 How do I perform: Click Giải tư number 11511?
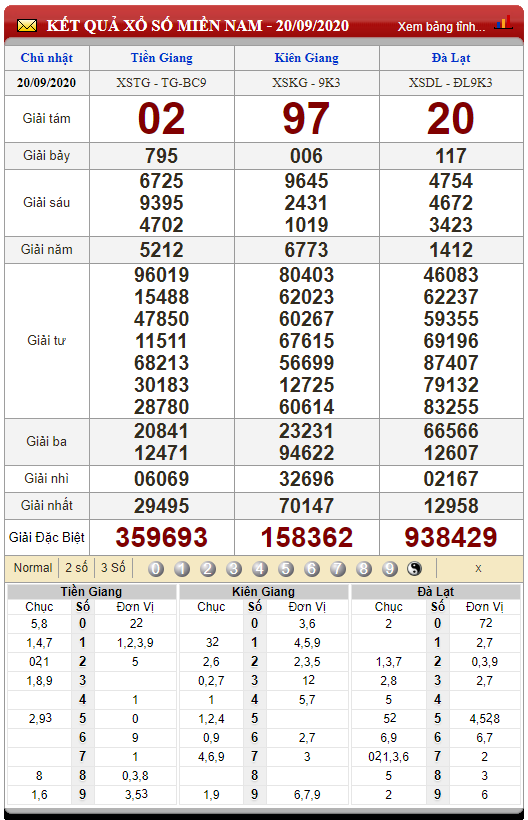coord(162,341)
